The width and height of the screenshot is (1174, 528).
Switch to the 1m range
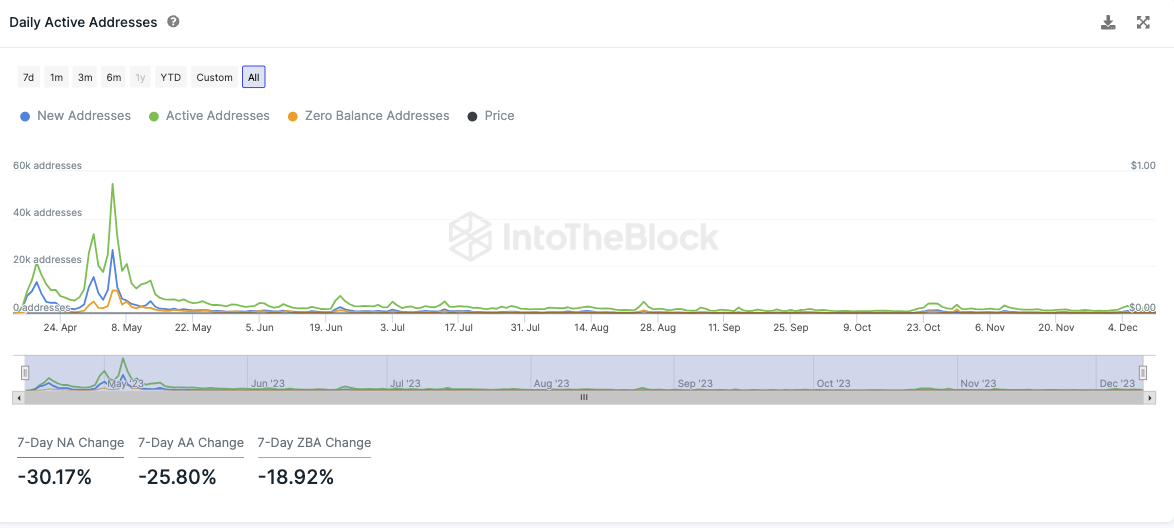pyautogui.click(x=56, y=77)
